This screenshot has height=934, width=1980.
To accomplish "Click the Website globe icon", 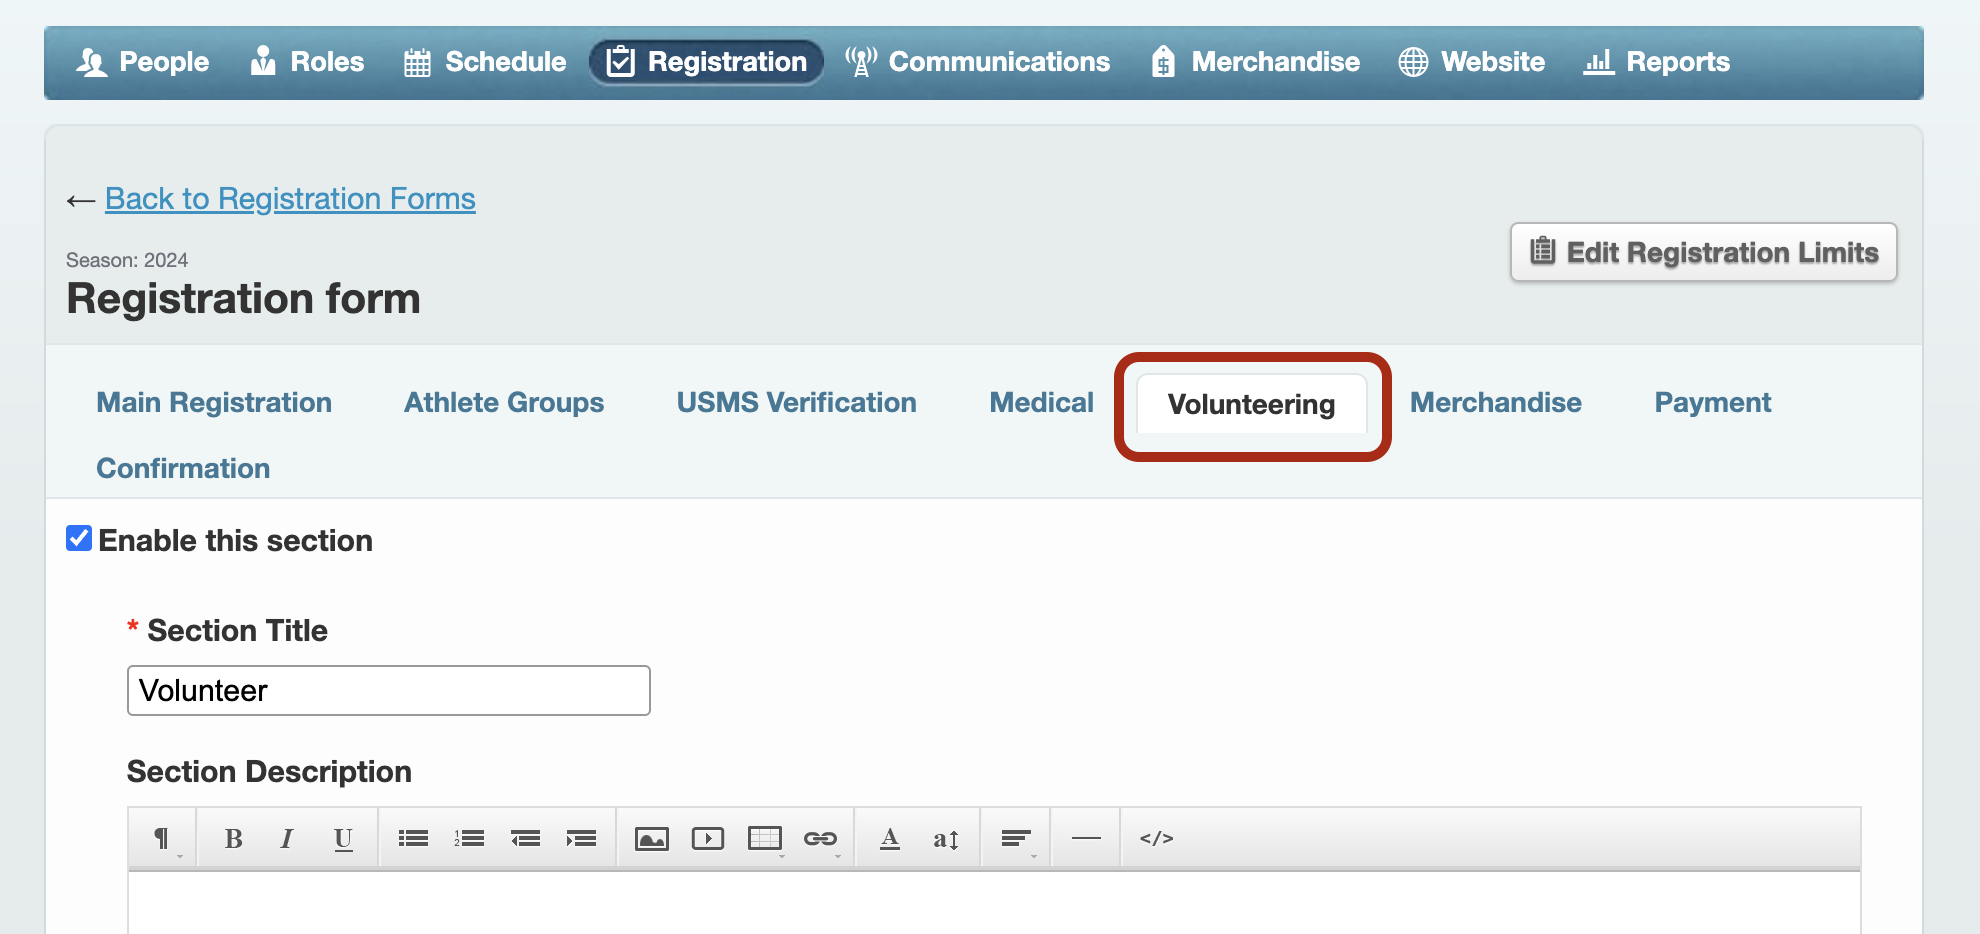I will [x=1413, y=62].
